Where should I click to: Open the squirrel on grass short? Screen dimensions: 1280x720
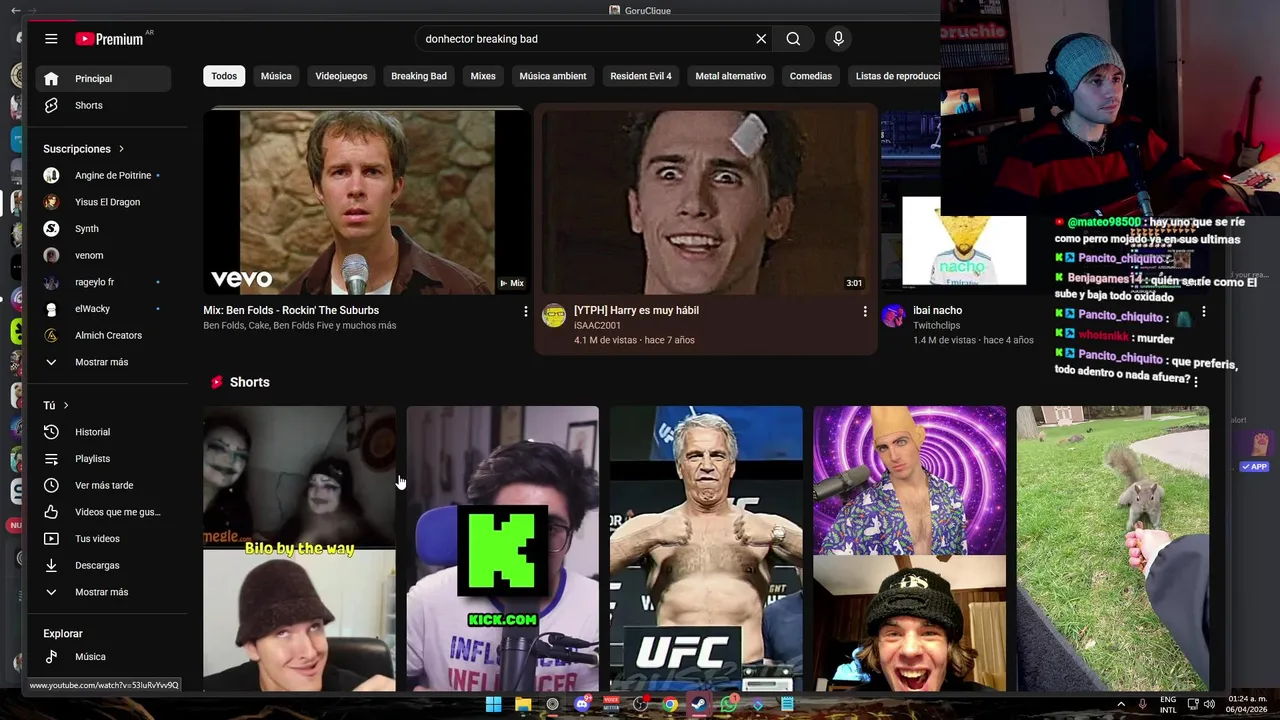tap(1113, 548)
